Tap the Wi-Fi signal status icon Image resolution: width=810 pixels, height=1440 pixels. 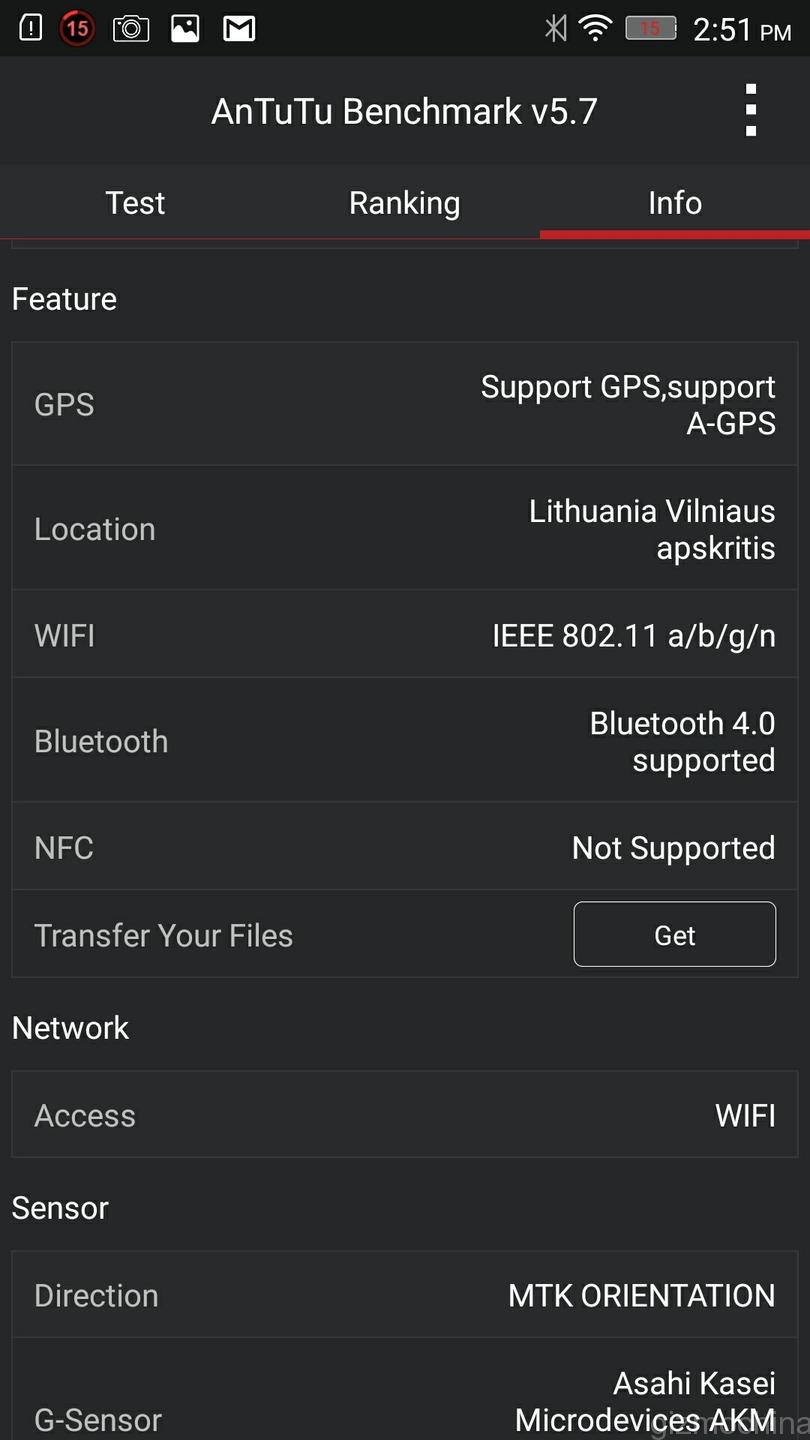[596, 28]
